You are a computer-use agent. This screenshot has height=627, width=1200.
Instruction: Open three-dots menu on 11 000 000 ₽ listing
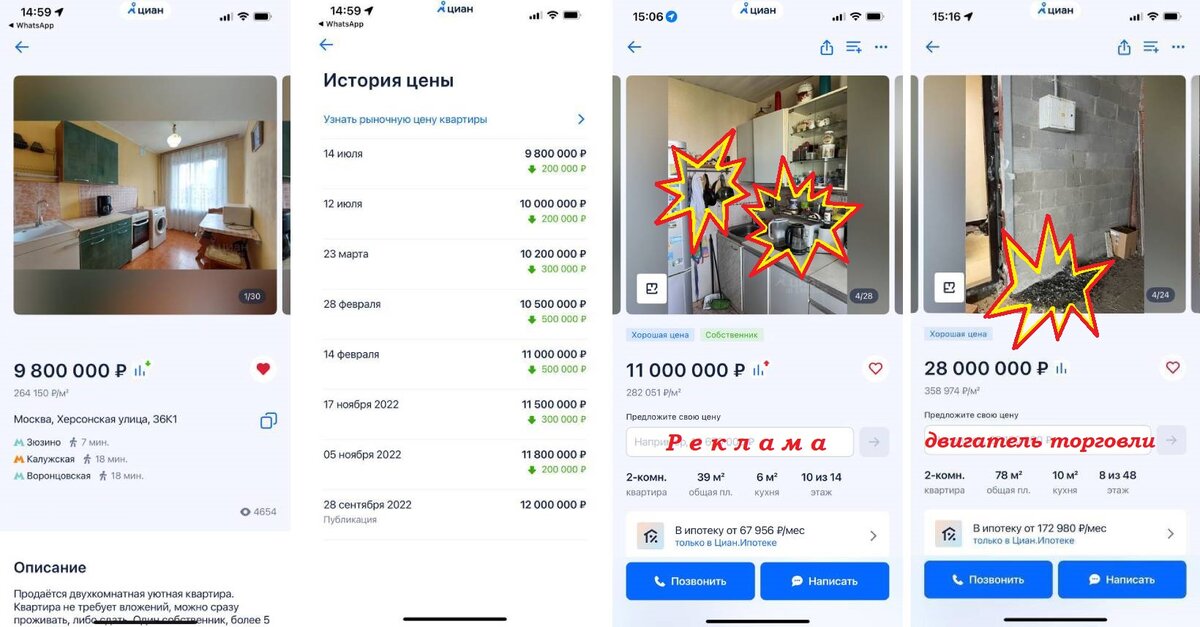click(881, 47)
